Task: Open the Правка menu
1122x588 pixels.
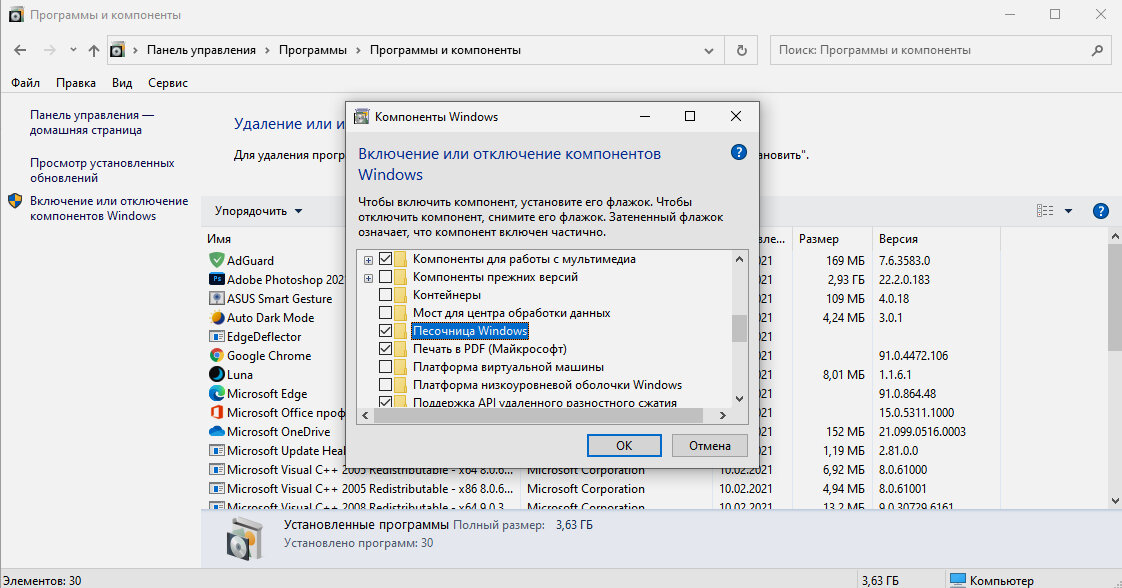Action: click(76, 83)
